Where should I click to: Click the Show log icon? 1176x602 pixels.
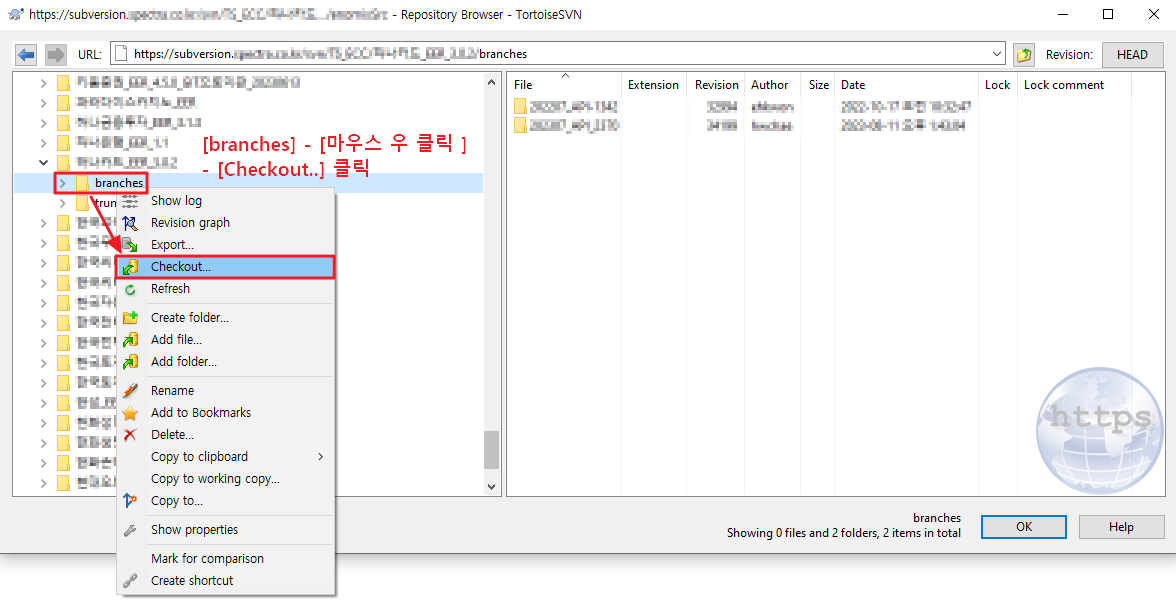tap(130, 201)
